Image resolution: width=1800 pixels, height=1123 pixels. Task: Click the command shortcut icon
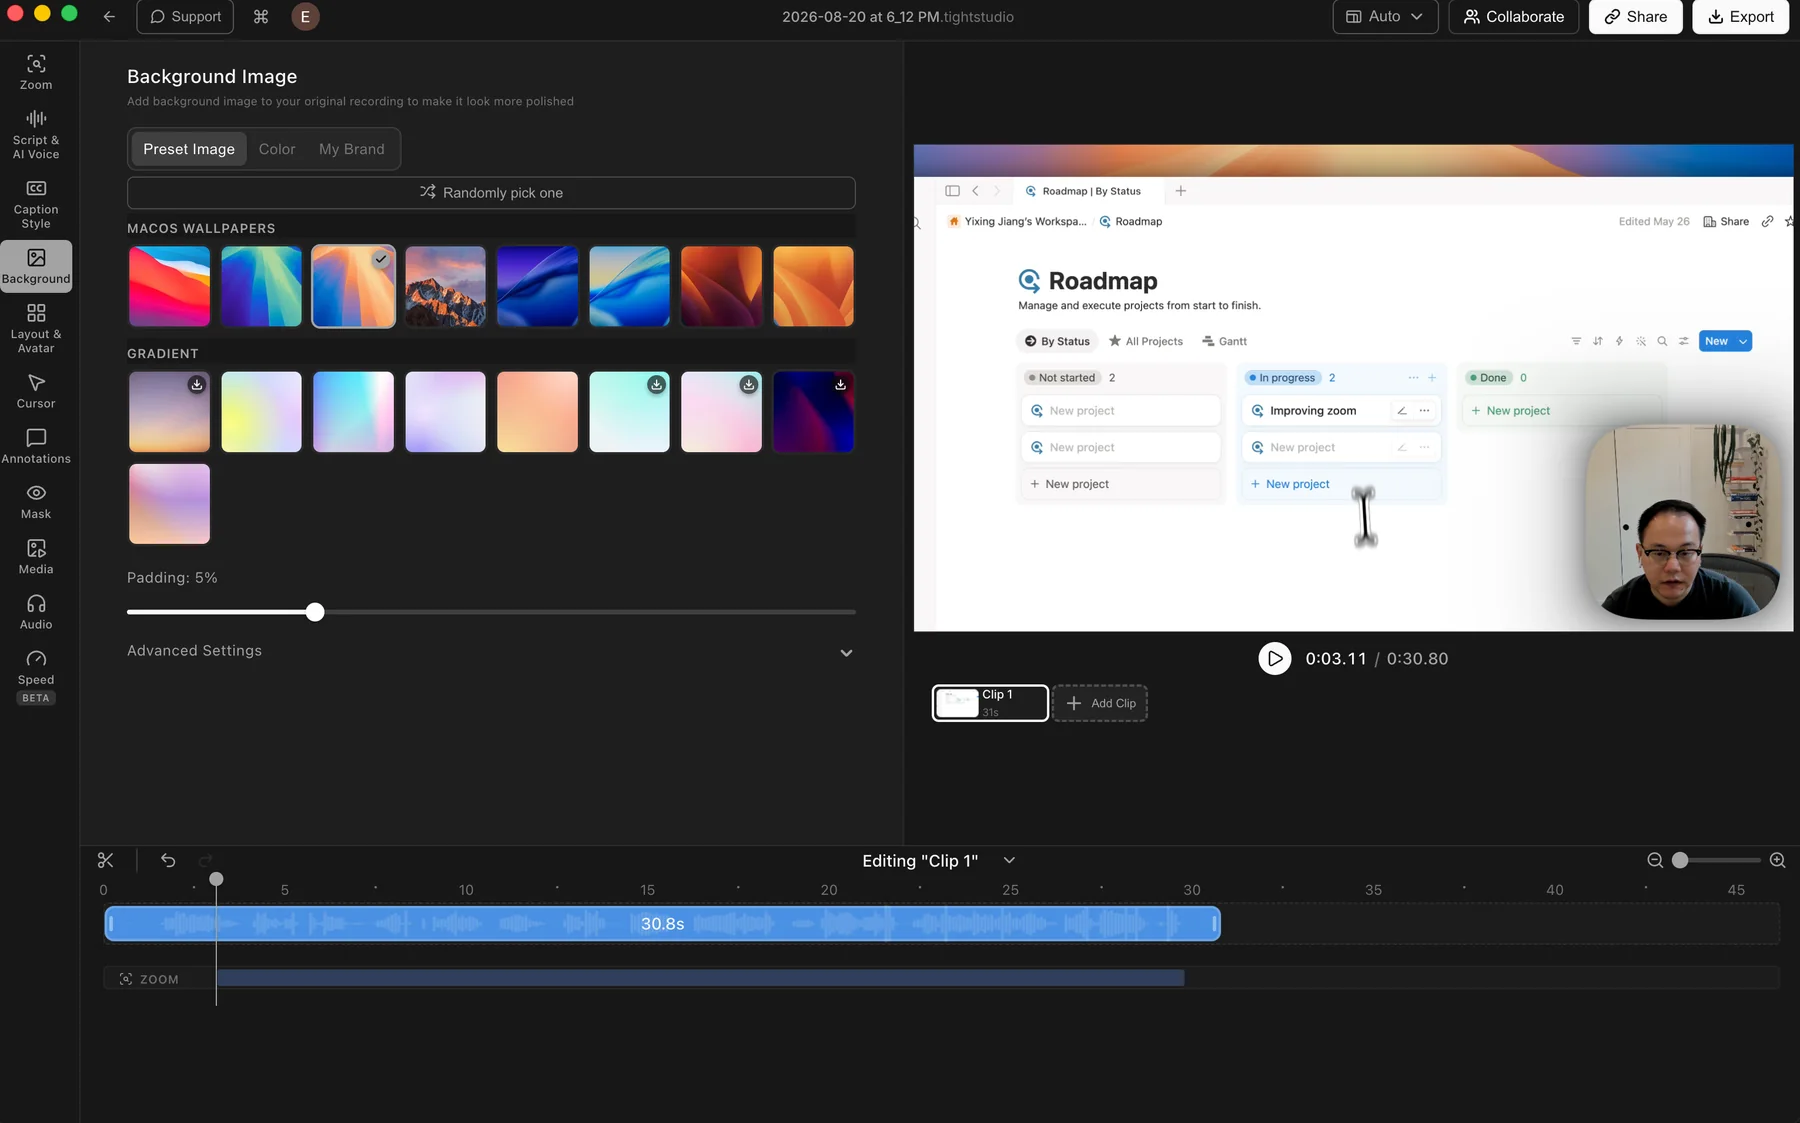[x=261, y=17]
